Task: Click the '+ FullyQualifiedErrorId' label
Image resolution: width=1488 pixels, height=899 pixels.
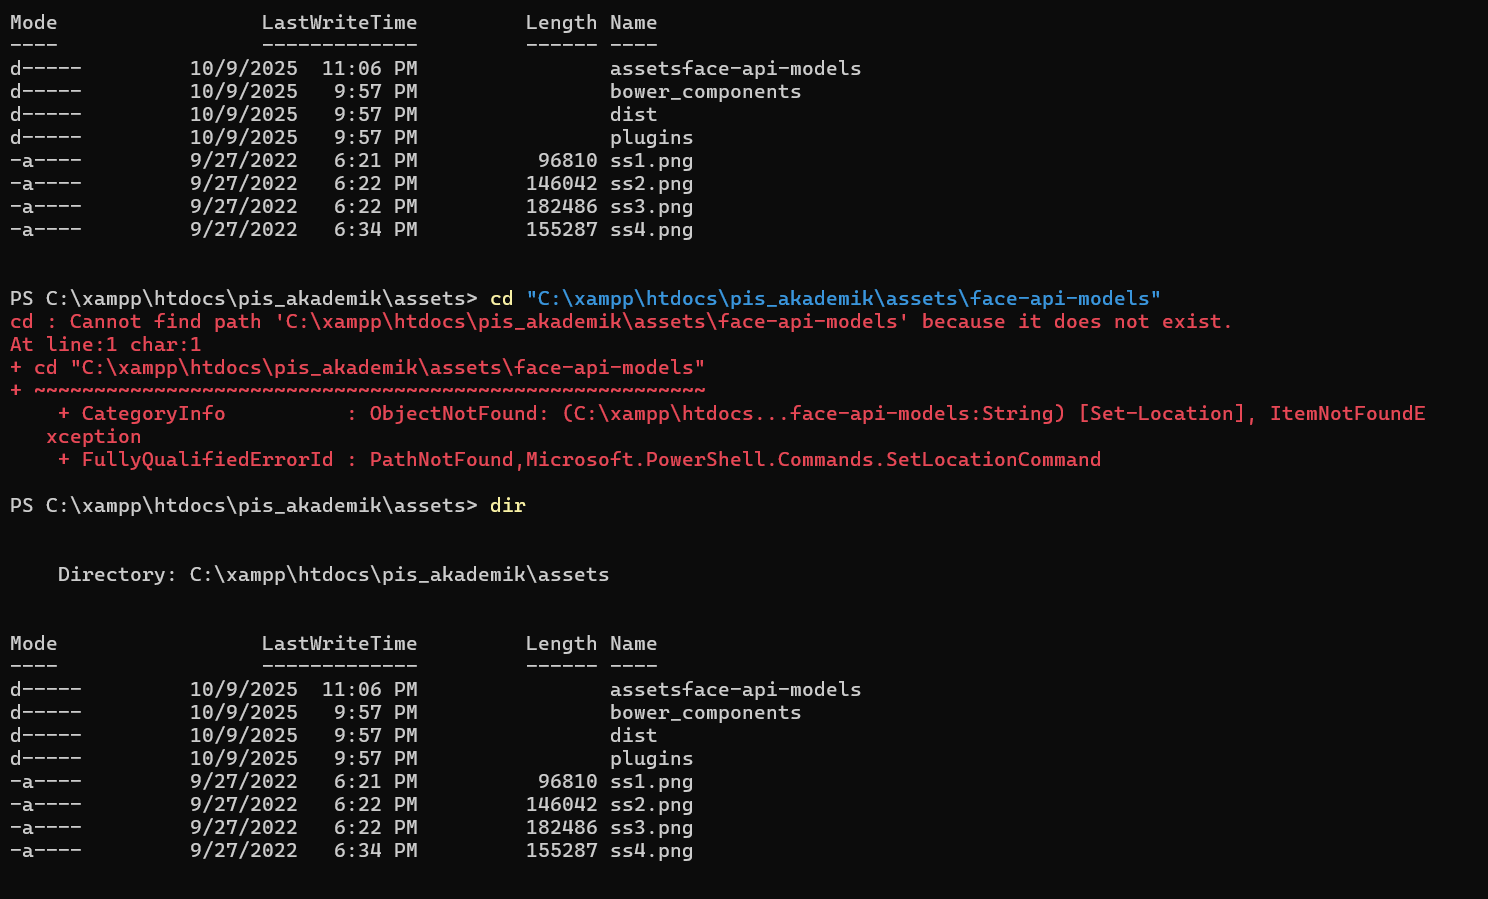Action: [196, 459]
